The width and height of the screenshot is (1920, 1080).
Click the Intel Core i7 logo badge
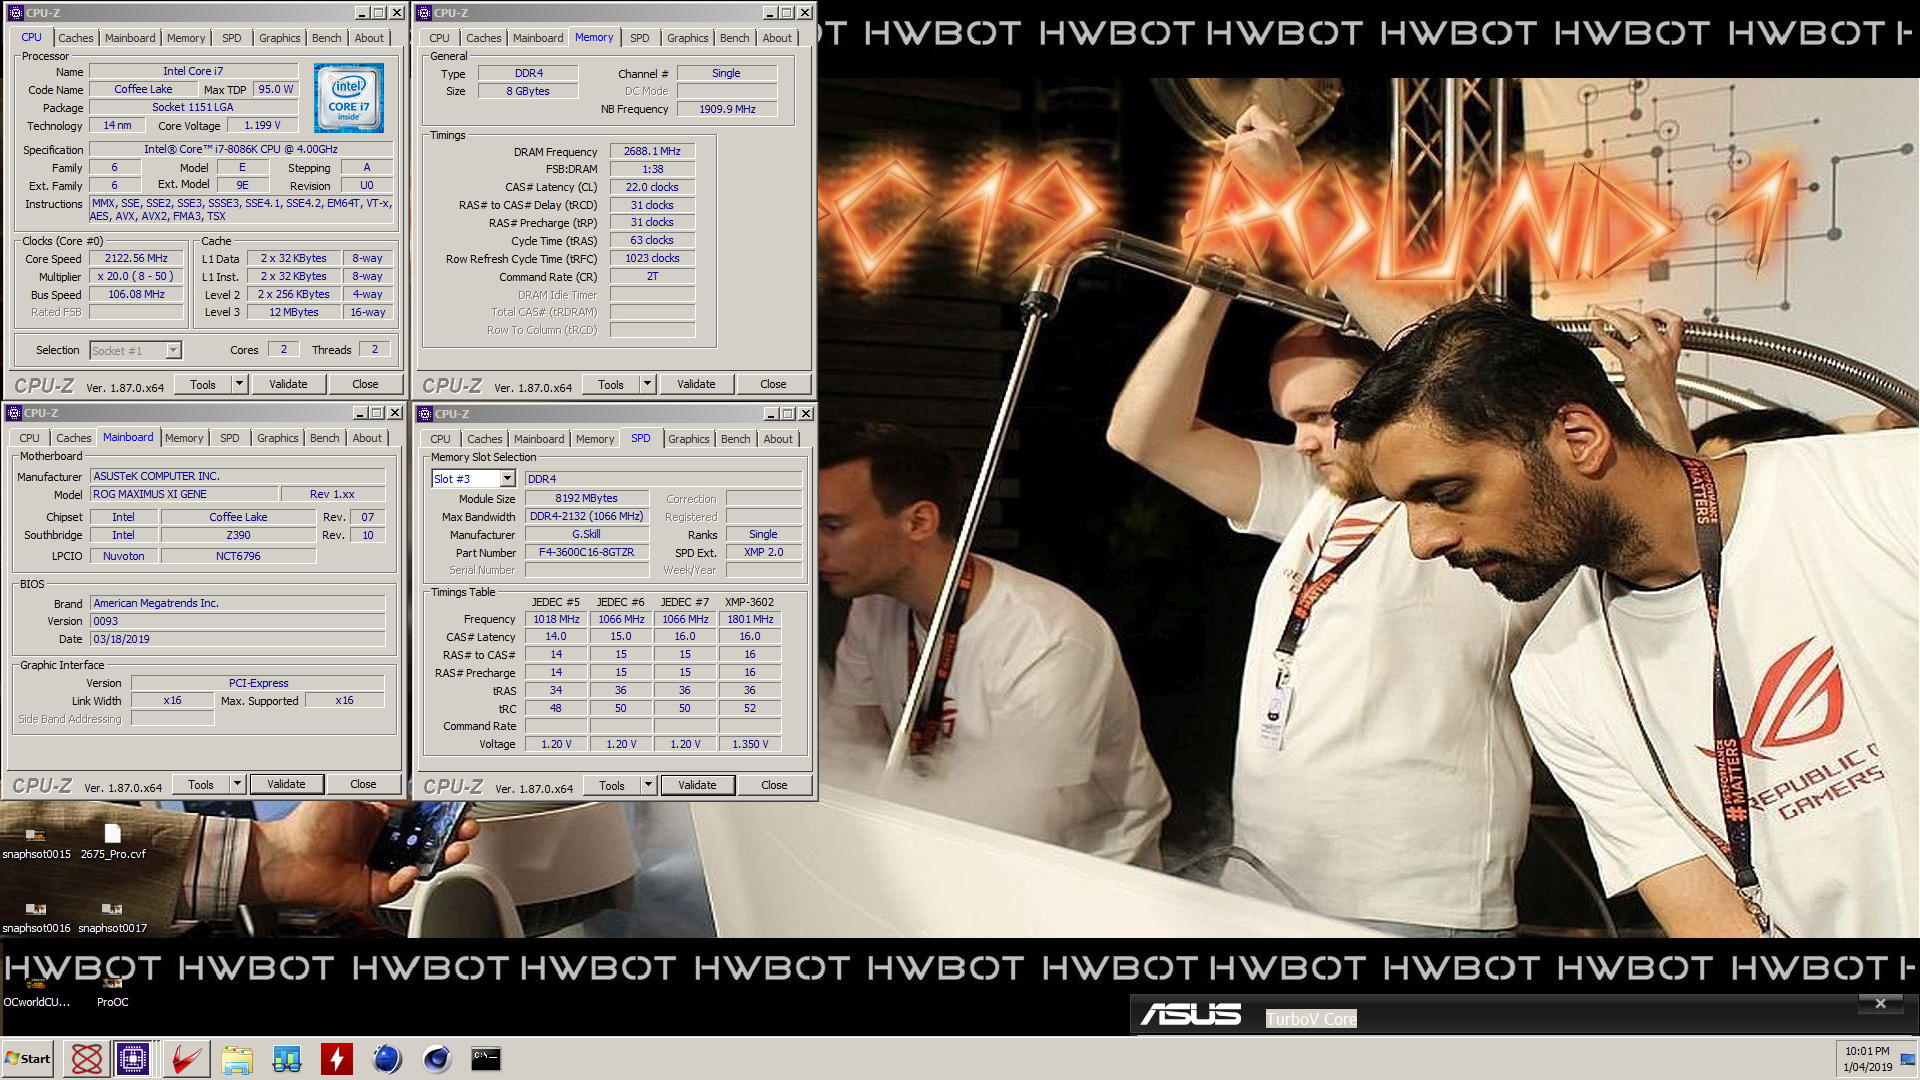point(349,98)
